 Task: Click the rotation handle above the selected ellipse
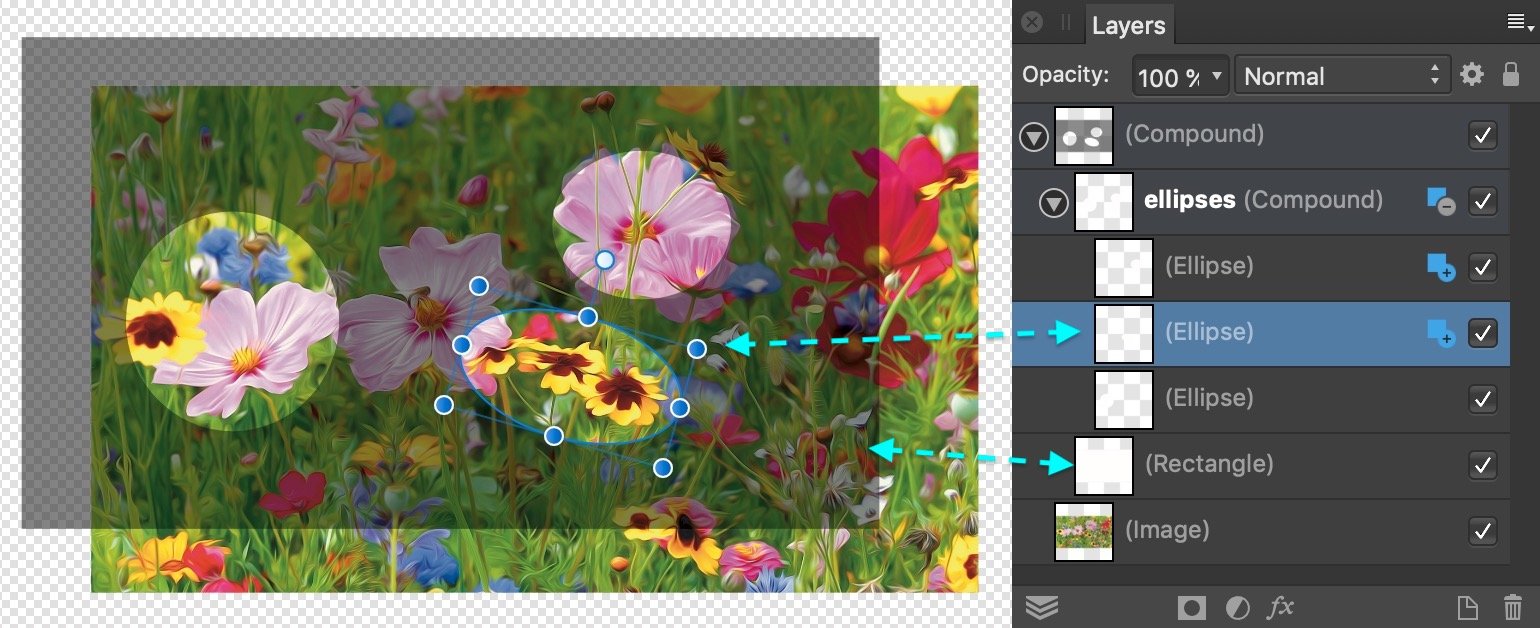coord(604,260)
